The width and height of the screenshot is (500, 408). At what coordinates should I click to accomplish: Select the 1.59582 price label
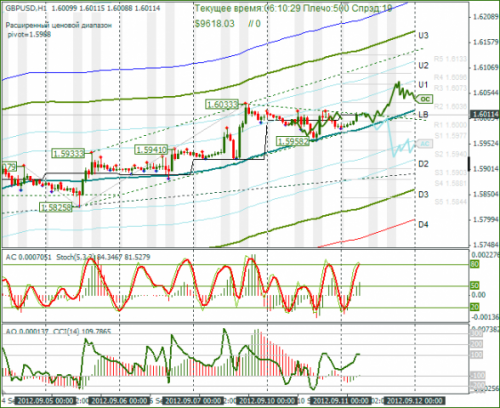293,141
